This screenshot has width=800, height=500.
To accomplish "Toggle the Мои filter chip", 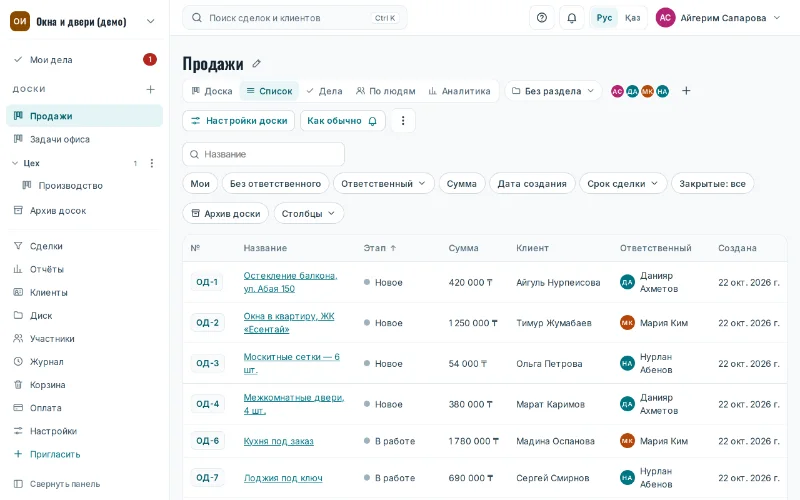I will click(200, 184).
